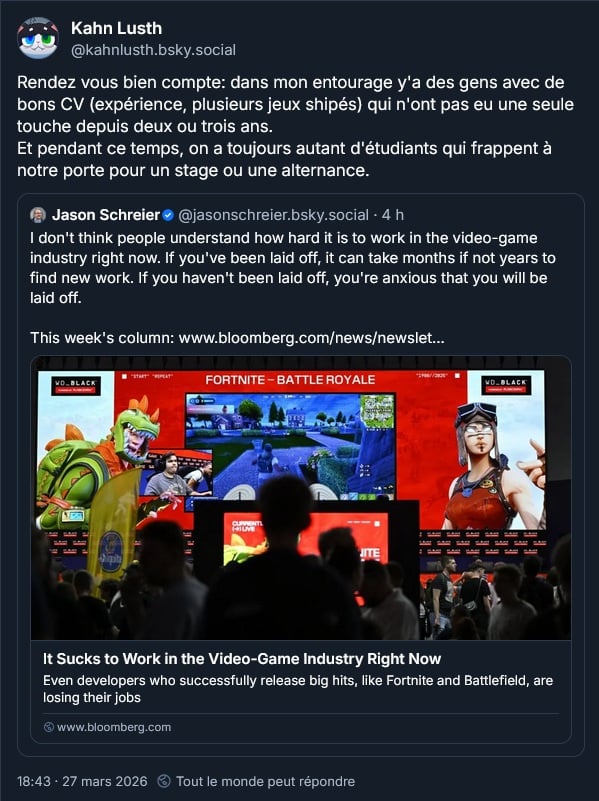Image resolution: width=599 pixels, height=801 pixels.
Task: Open the Fortnite Battle Royale preview image
Action: click(x=301, y=498)
